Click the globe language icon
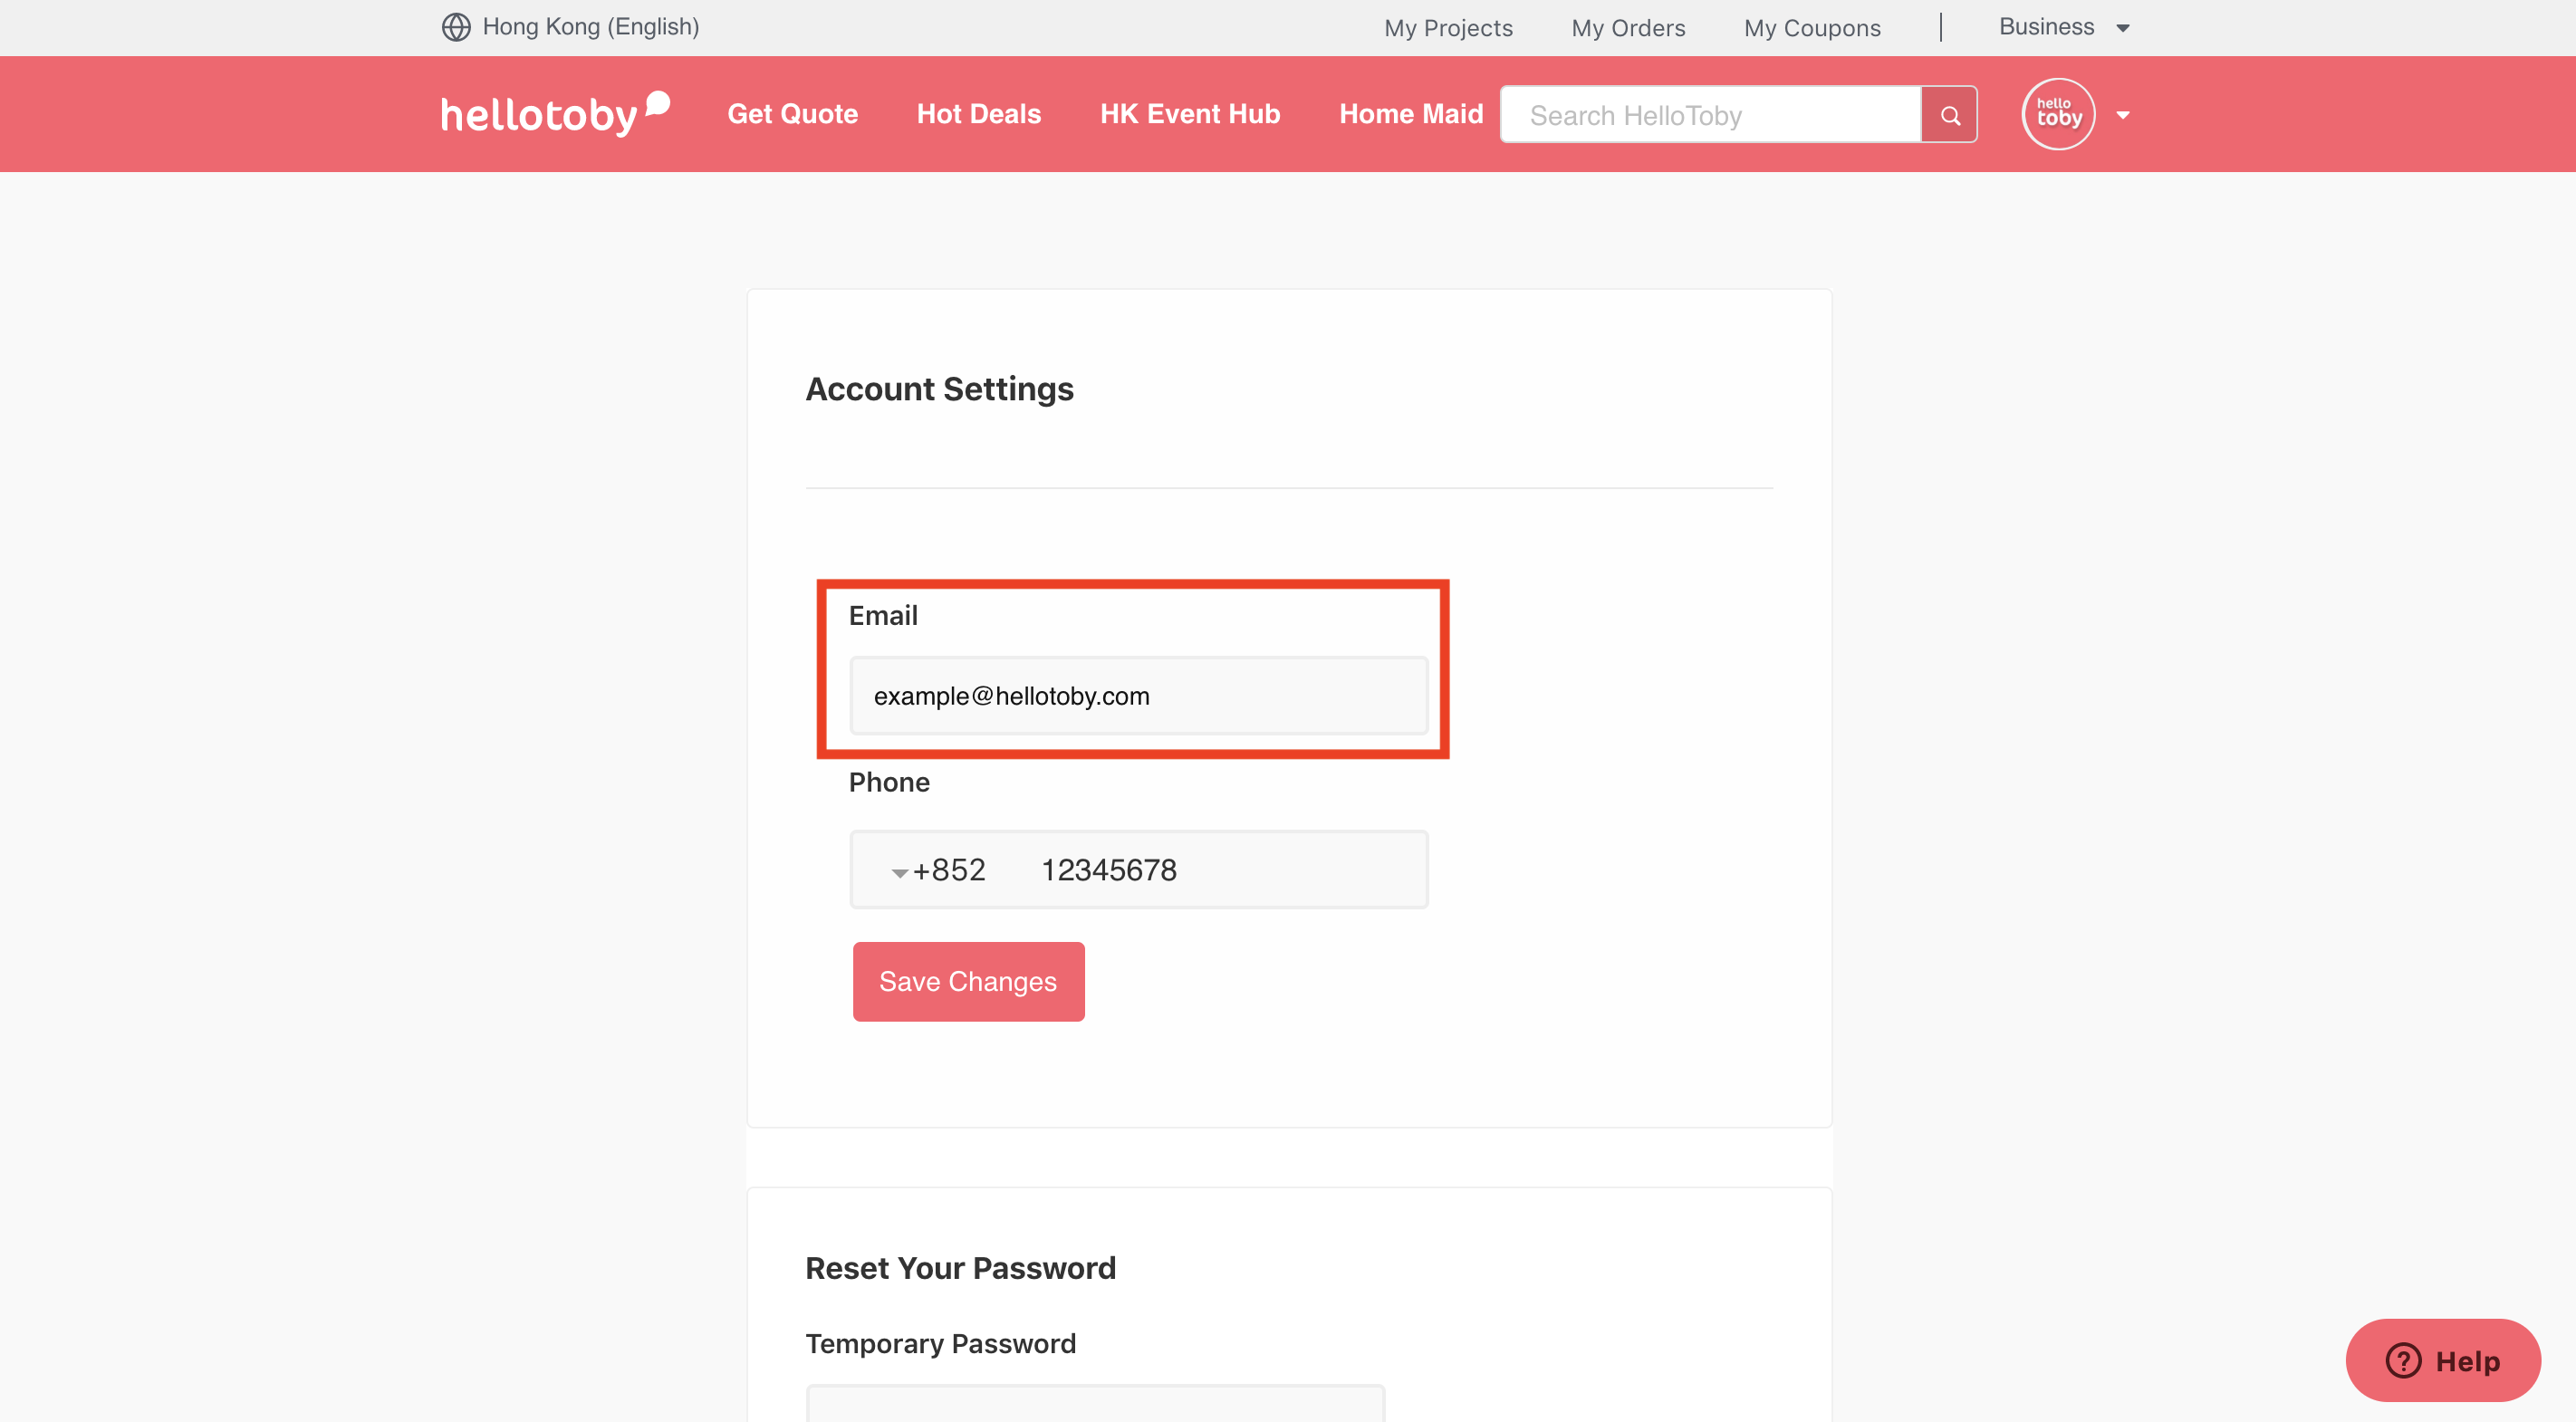The width and height of the screenshot is (2576, 1422). point(456,27)
